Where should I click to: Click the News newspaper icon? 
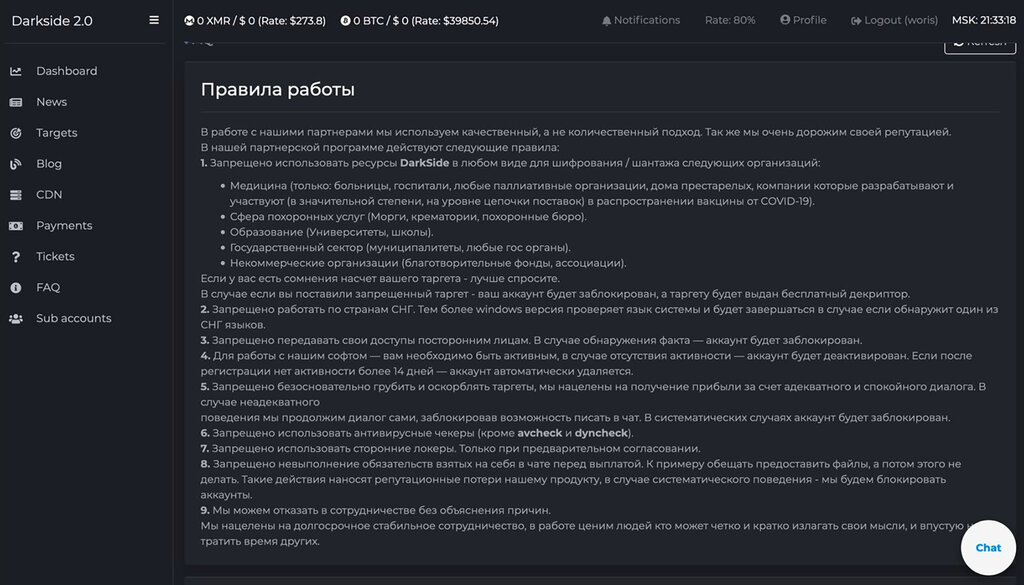pyautogui.click(x=16, y=102)
